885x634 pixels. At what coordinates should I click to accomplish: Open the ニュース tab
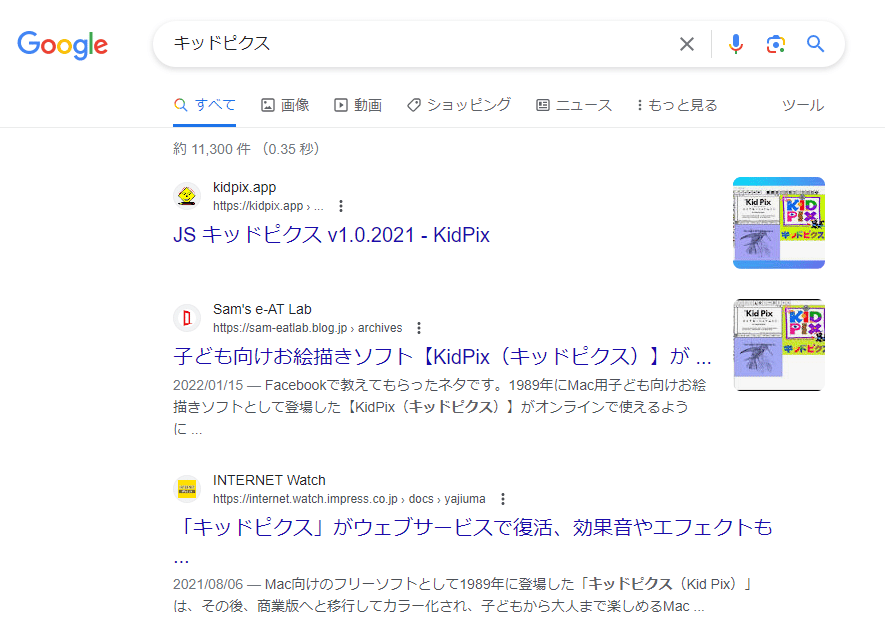[574, 105]
